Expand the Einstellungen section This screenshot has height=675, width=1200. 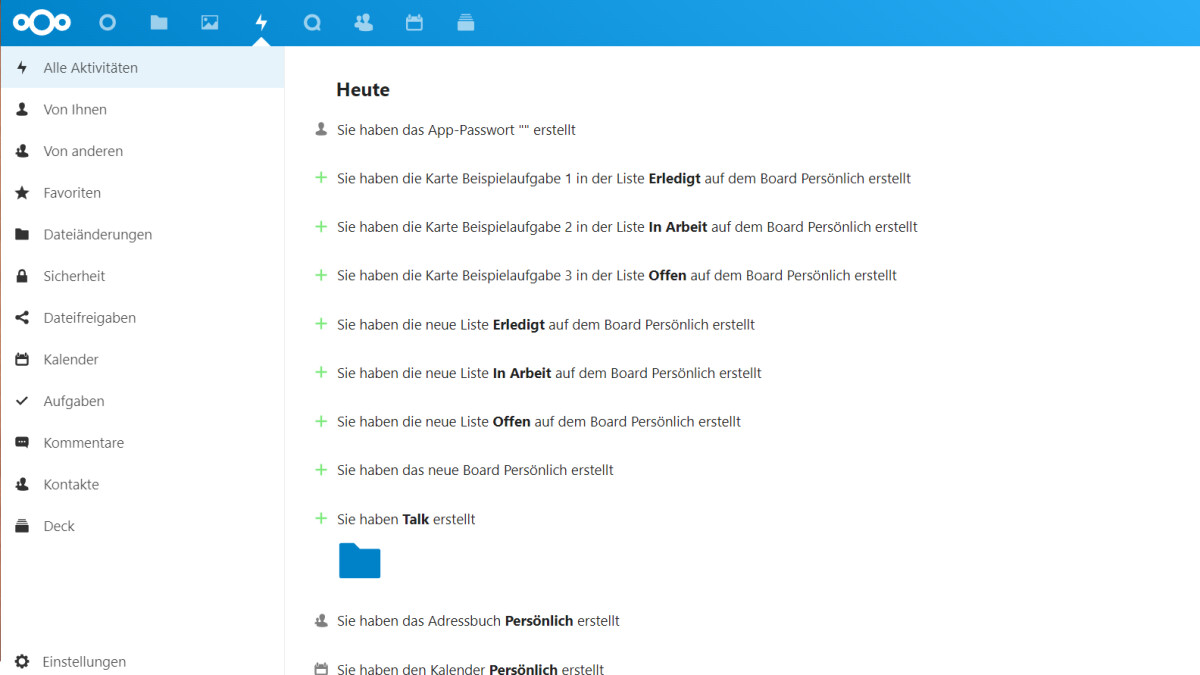[142, 662]
